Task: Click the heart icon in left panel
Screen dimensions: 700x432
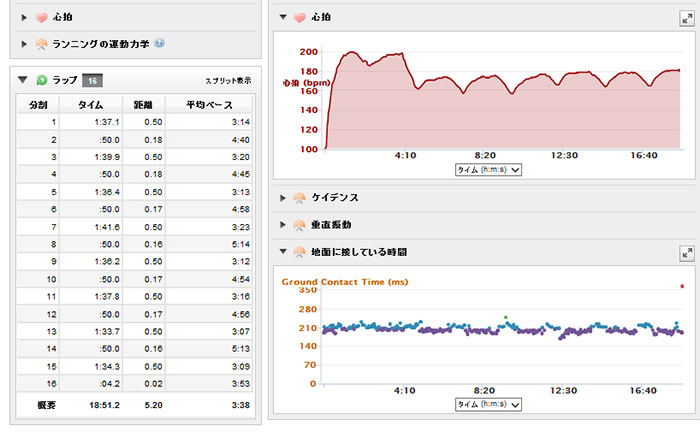Action: 42,17
